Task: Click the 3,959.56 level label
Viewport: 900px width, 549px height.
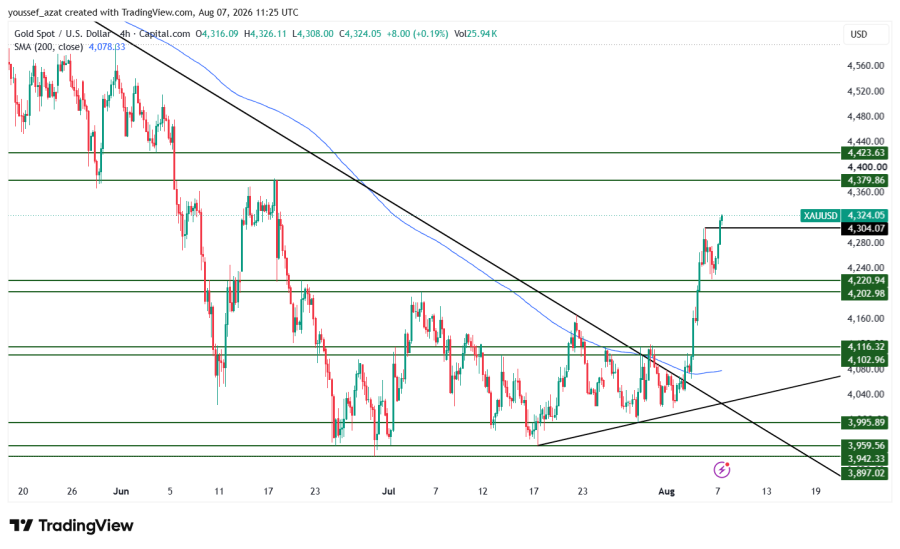Action: tap(864, 446)
